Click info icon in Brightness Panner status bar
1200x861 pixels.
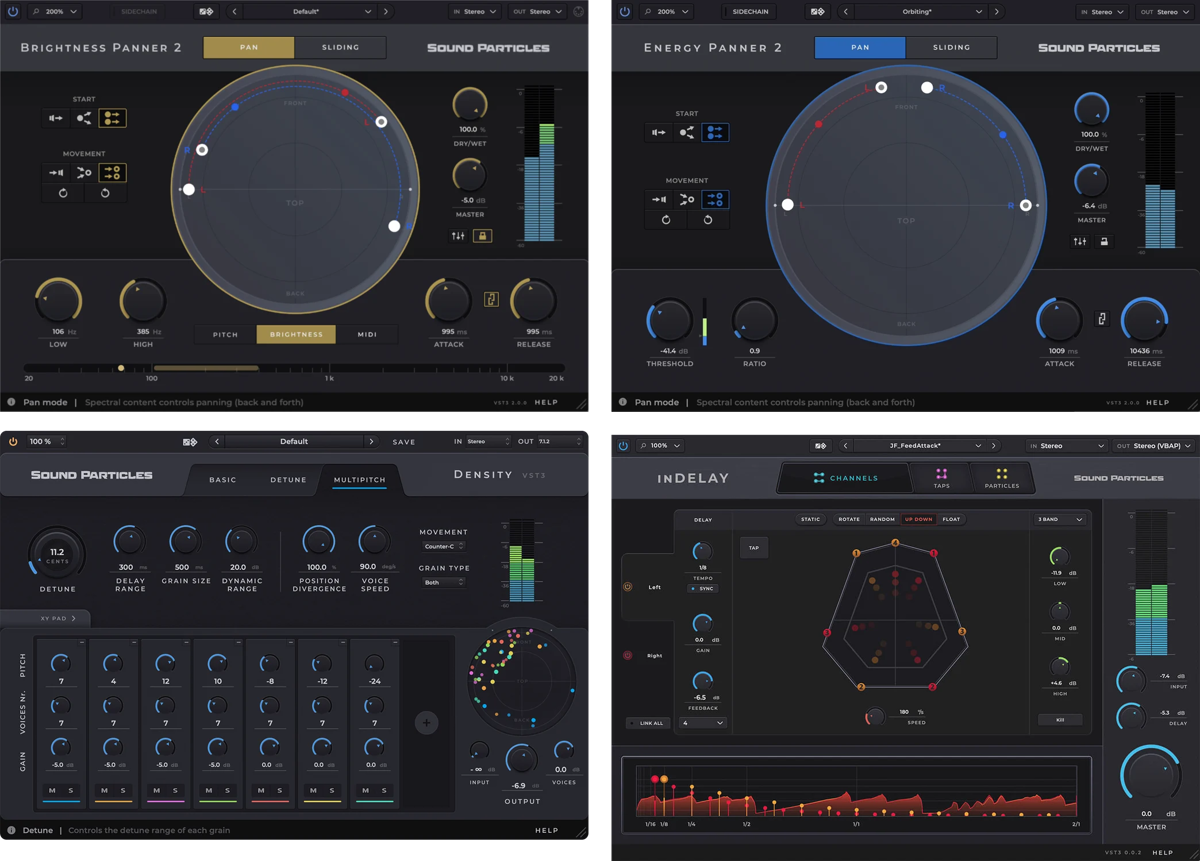pyautogui.click(x=12, y=402)
